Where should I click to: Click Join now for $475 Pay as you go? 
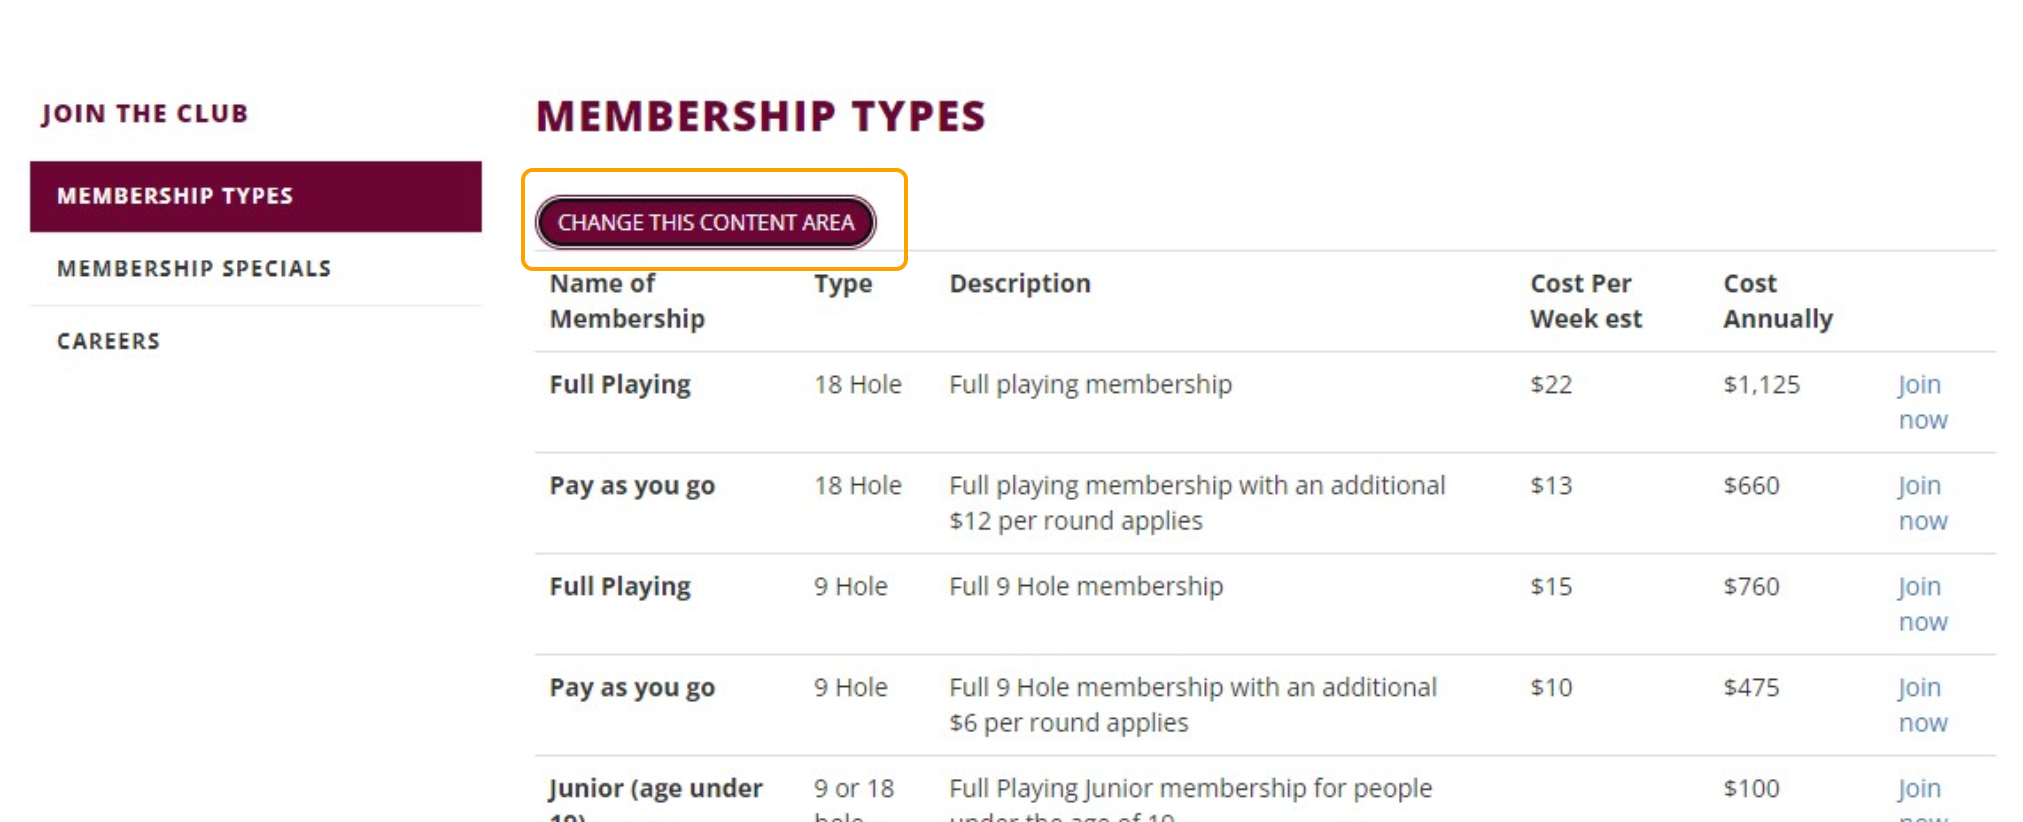click(x=1922, y=705)
